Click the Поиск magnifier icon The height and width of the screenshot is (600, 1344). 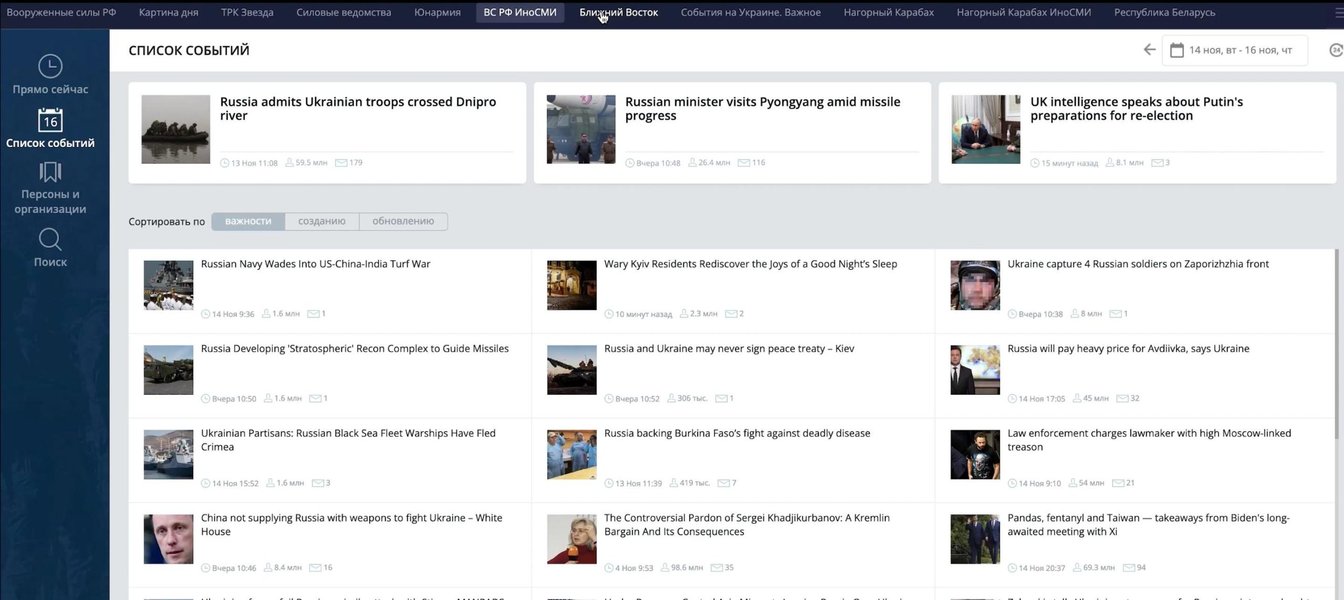[50, 240]
